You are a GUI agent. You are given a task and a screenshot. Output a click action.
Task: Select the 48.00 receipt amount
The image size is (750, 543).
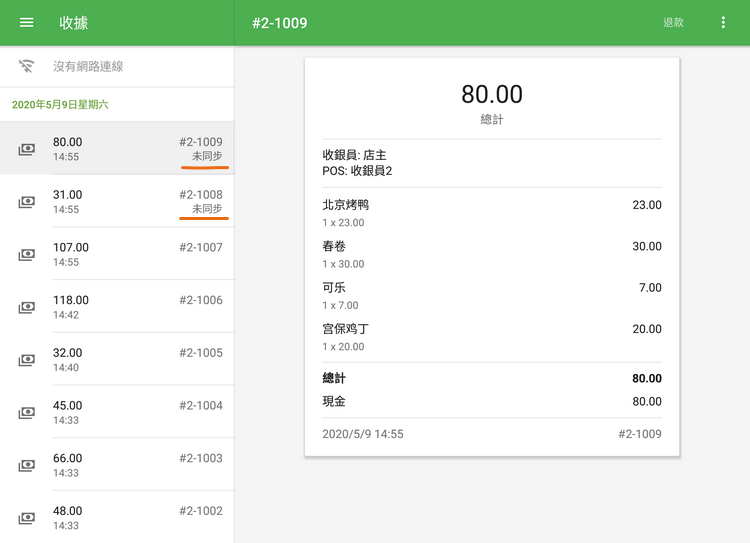67,510
